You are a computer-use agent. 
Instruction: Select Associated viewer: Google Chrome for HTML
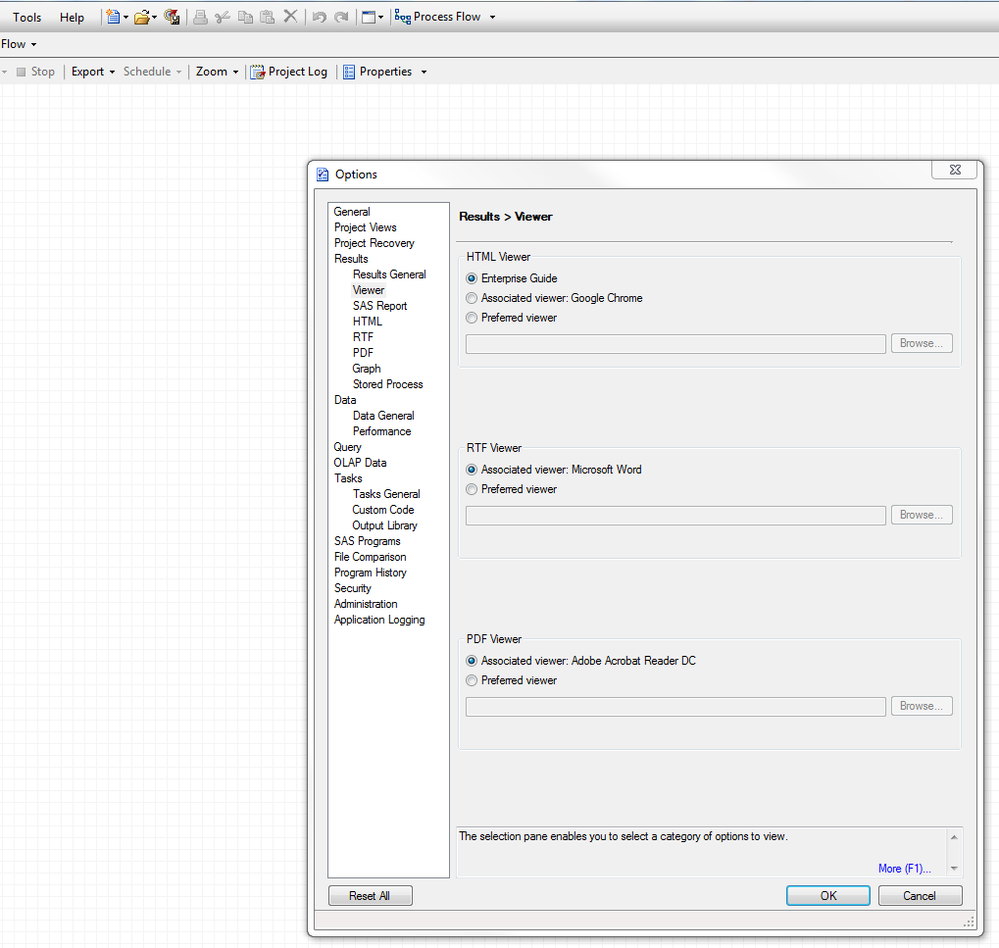[x=472, y=298]
